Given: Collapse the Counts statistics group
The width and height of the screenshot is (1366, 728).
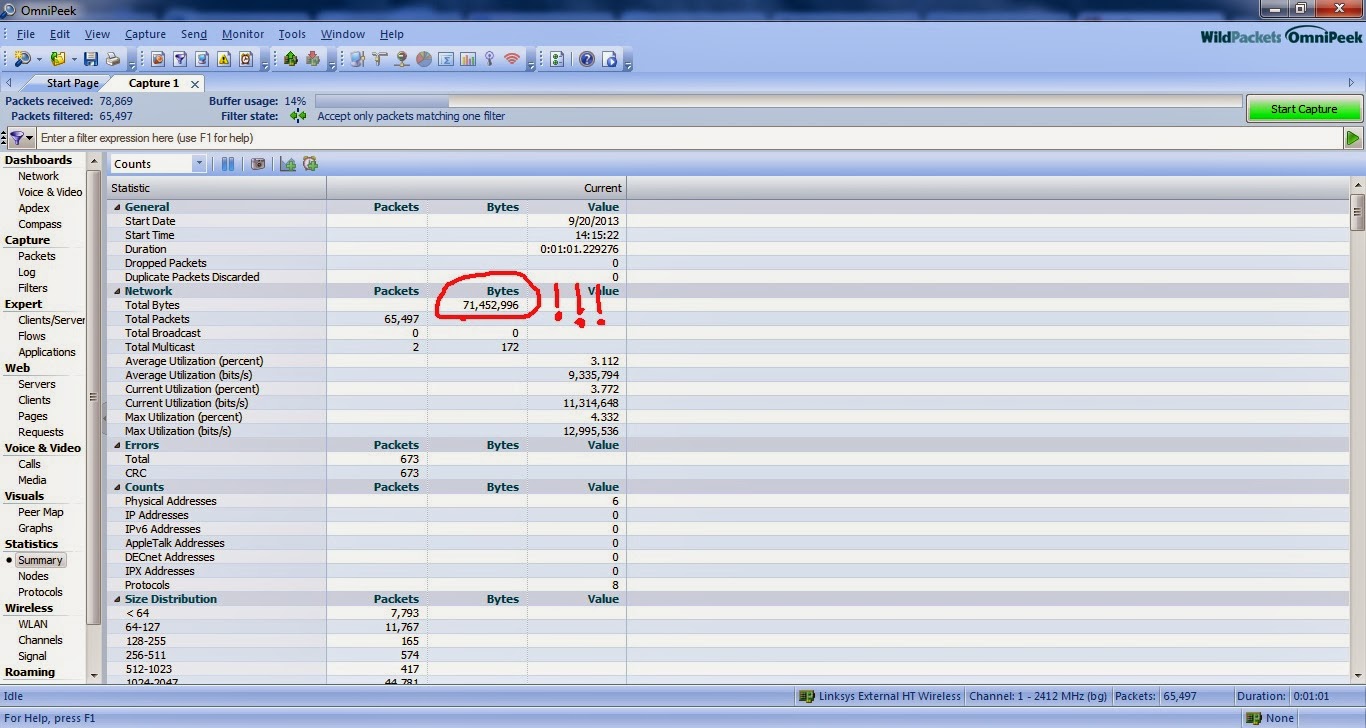Looking at the screenshot, I should (117, 487).
